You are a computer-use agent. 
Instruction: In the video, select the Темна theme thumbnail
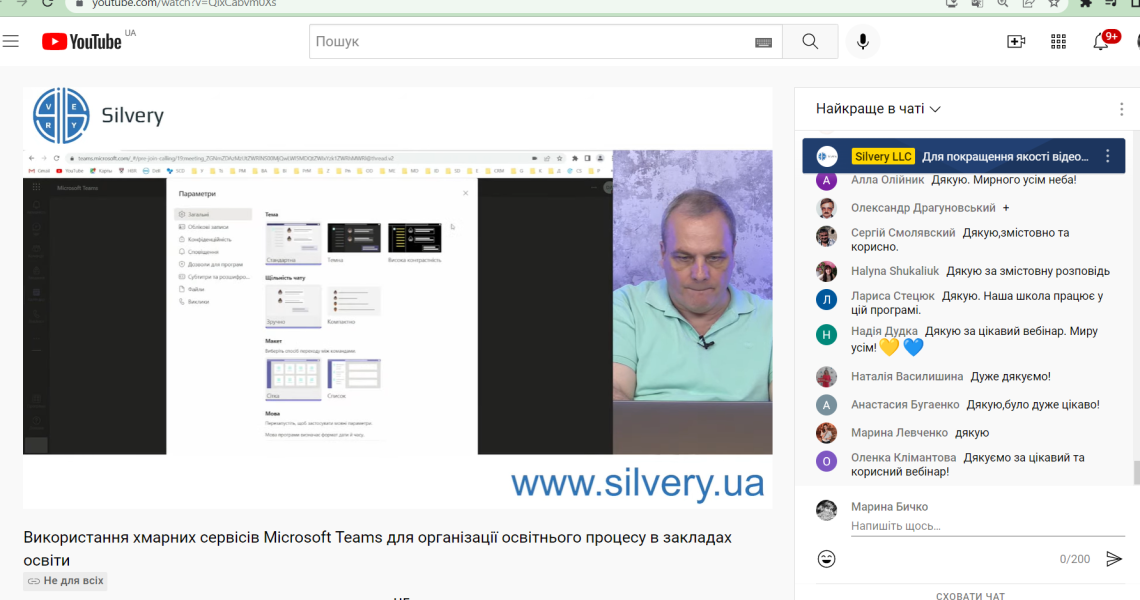pyautogui.click(x=354, y=239)
